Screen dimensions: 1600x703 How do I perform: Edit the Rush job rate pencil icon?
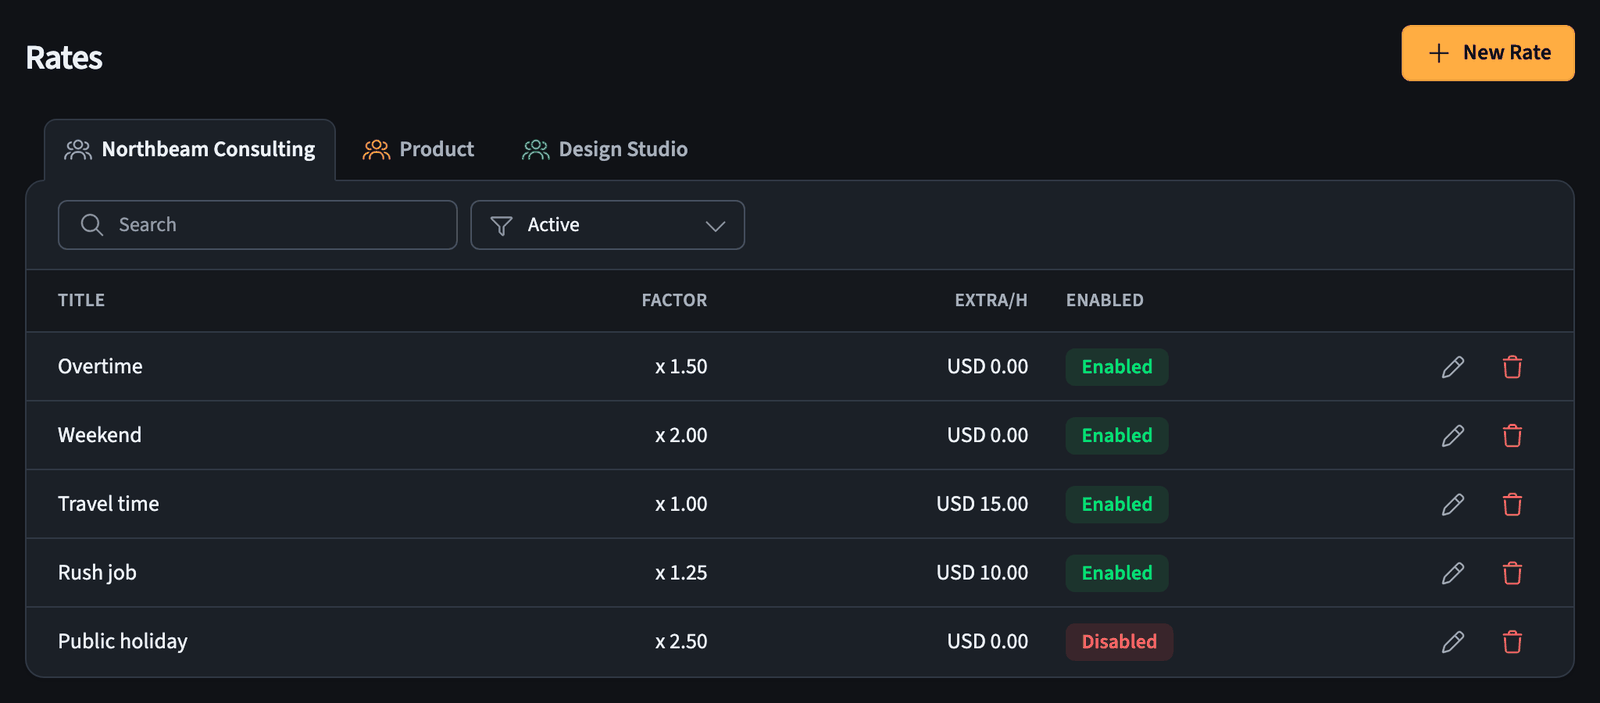click(1453, 573)
